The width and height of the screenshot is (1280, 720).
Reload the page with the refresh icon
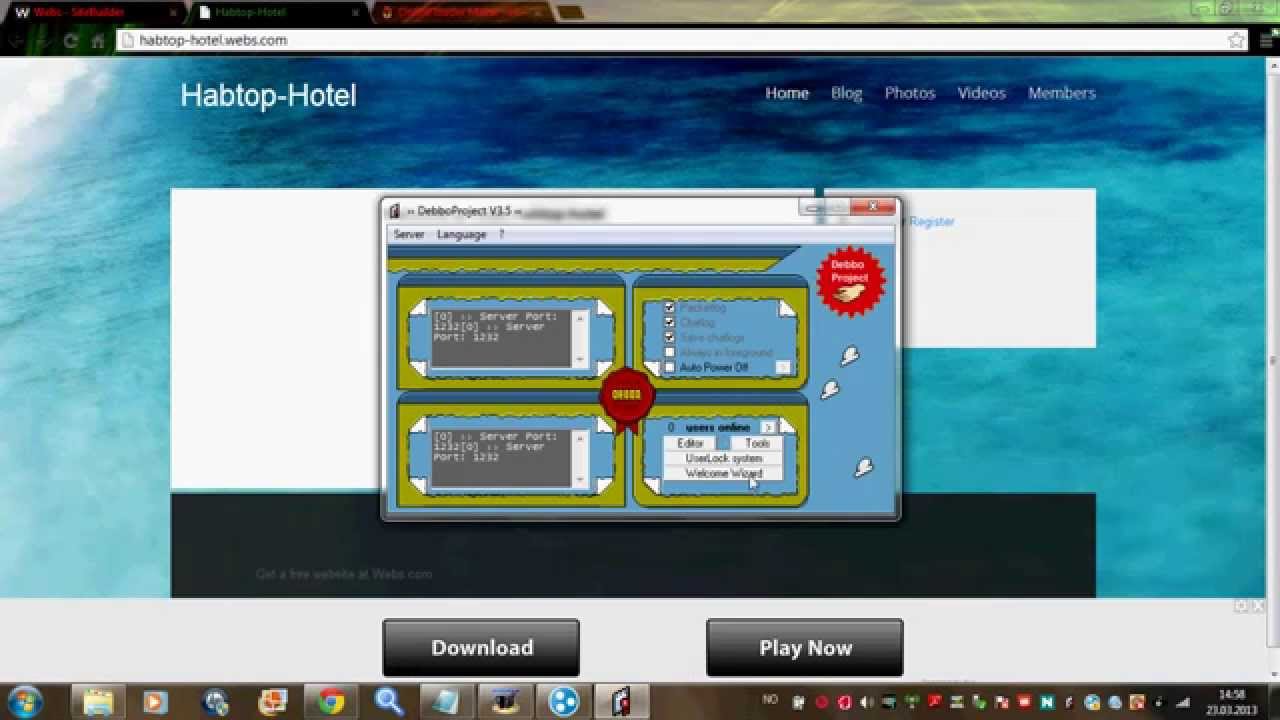[70, 41]
